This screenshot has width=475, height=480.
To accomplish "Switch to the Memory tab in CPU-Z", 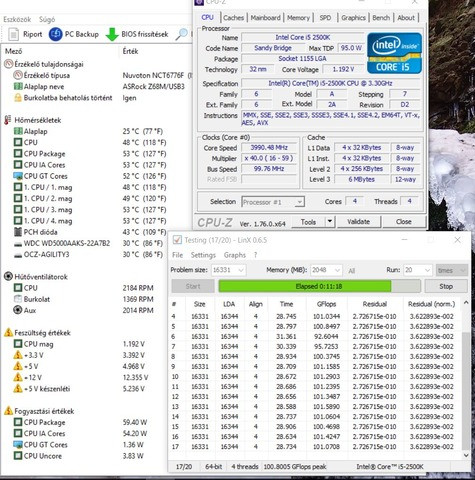I will [298, 18].
